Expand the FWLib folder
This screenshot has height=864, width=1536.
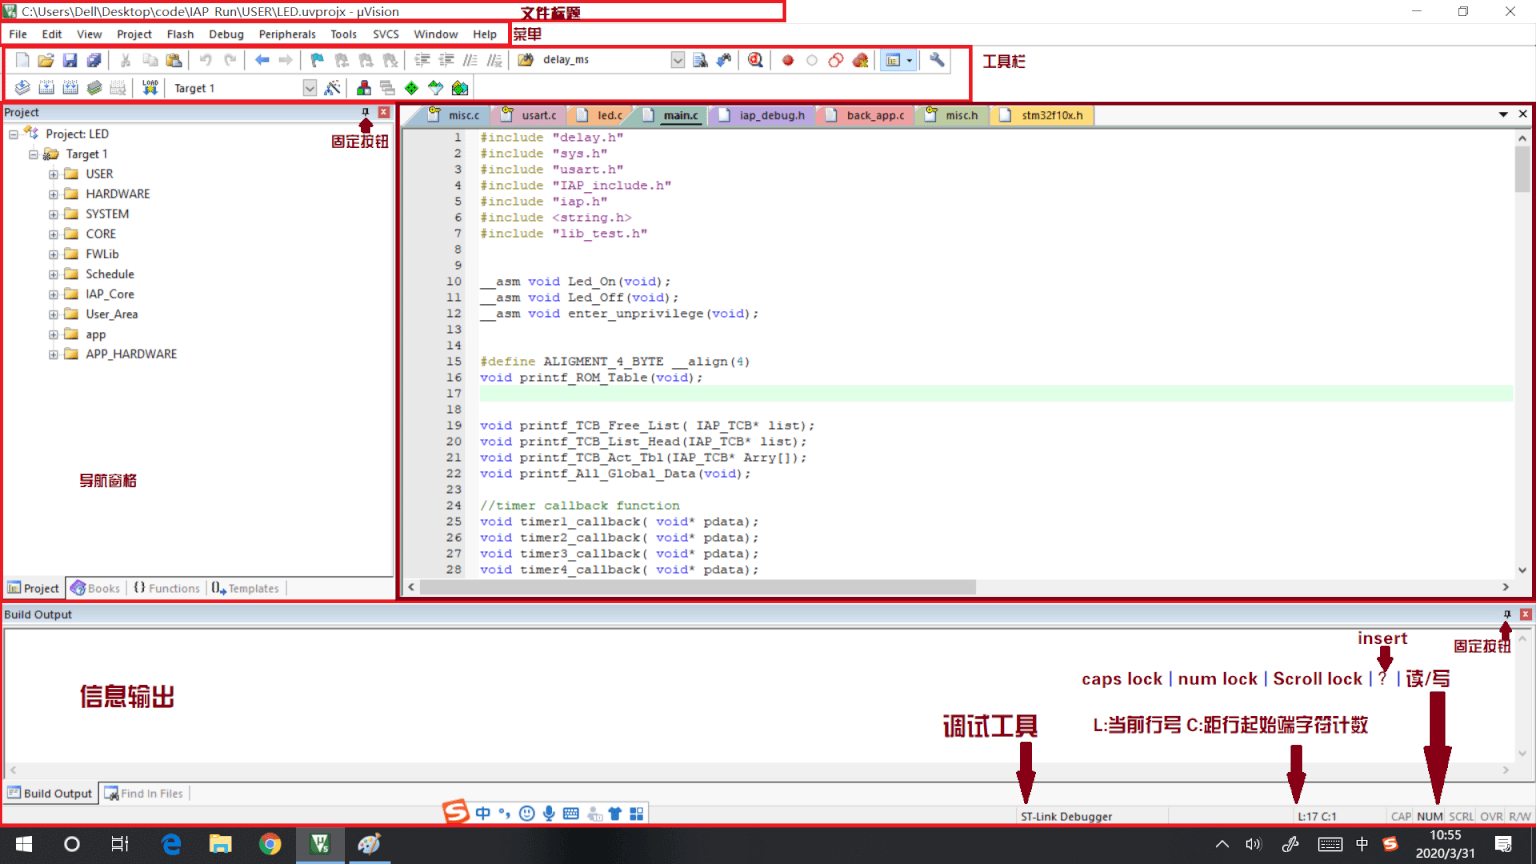click(53, 254)
